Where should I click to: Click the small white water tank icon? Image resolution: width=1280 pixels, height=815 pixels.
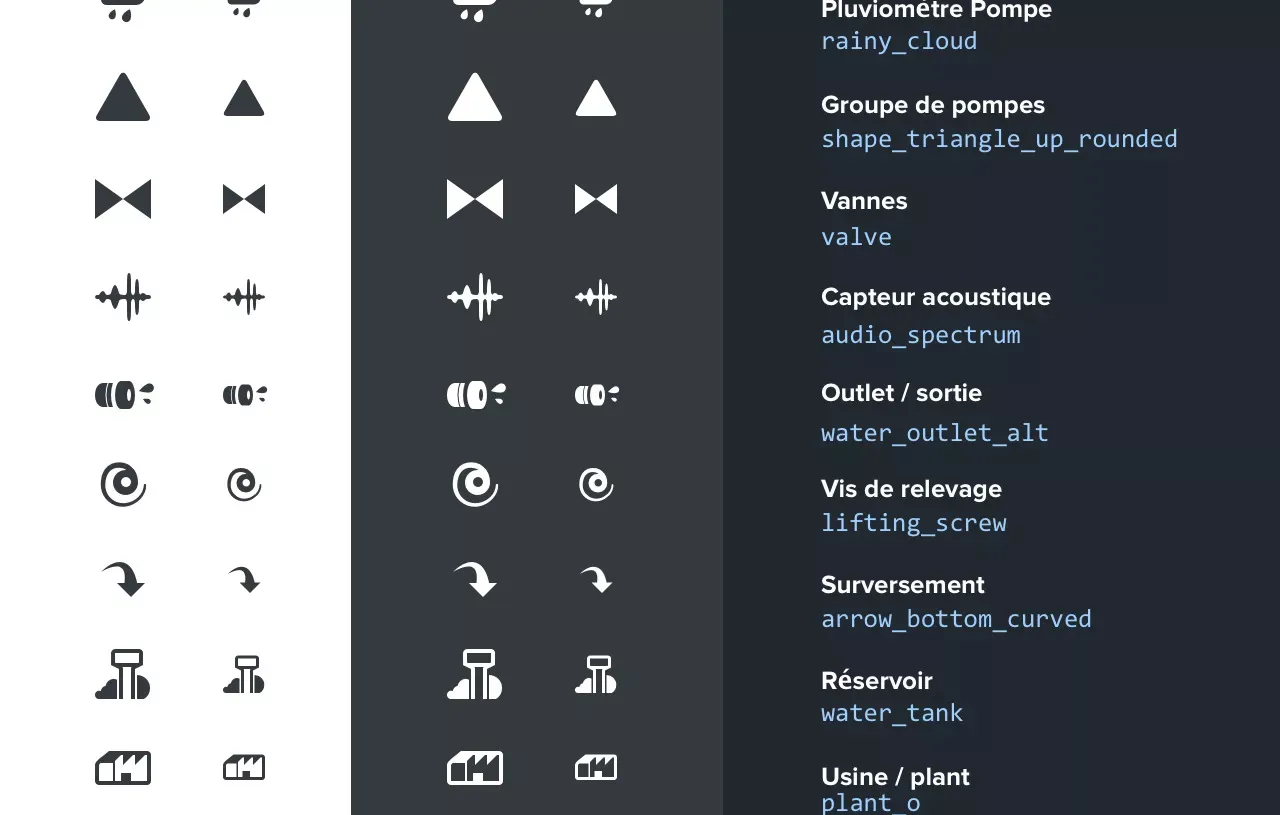coord(596,675)
